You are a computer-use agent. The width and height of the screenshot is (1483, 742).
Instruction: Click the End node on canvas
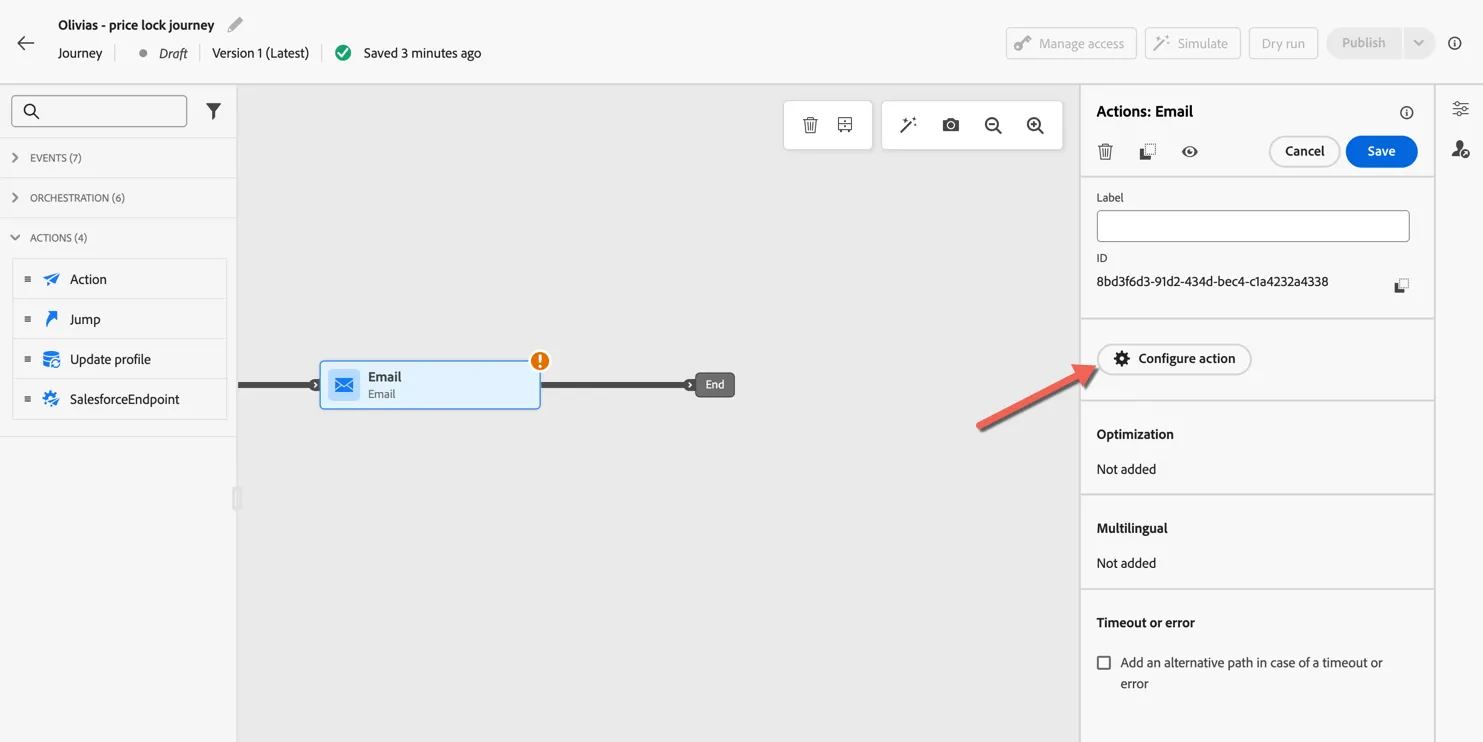[715, 385]
